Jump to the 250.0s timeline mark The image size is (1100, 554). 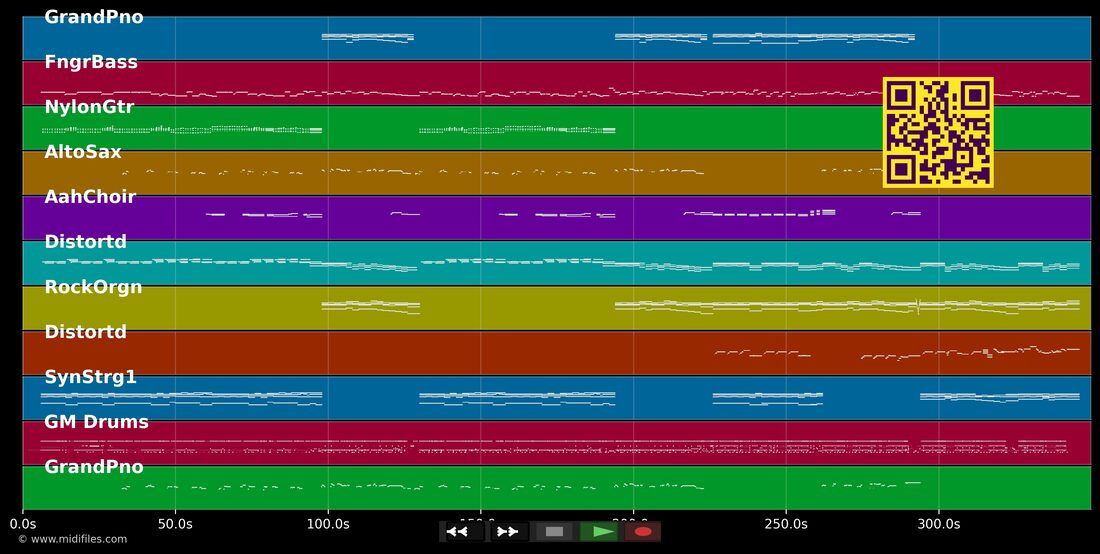[786, 523]
